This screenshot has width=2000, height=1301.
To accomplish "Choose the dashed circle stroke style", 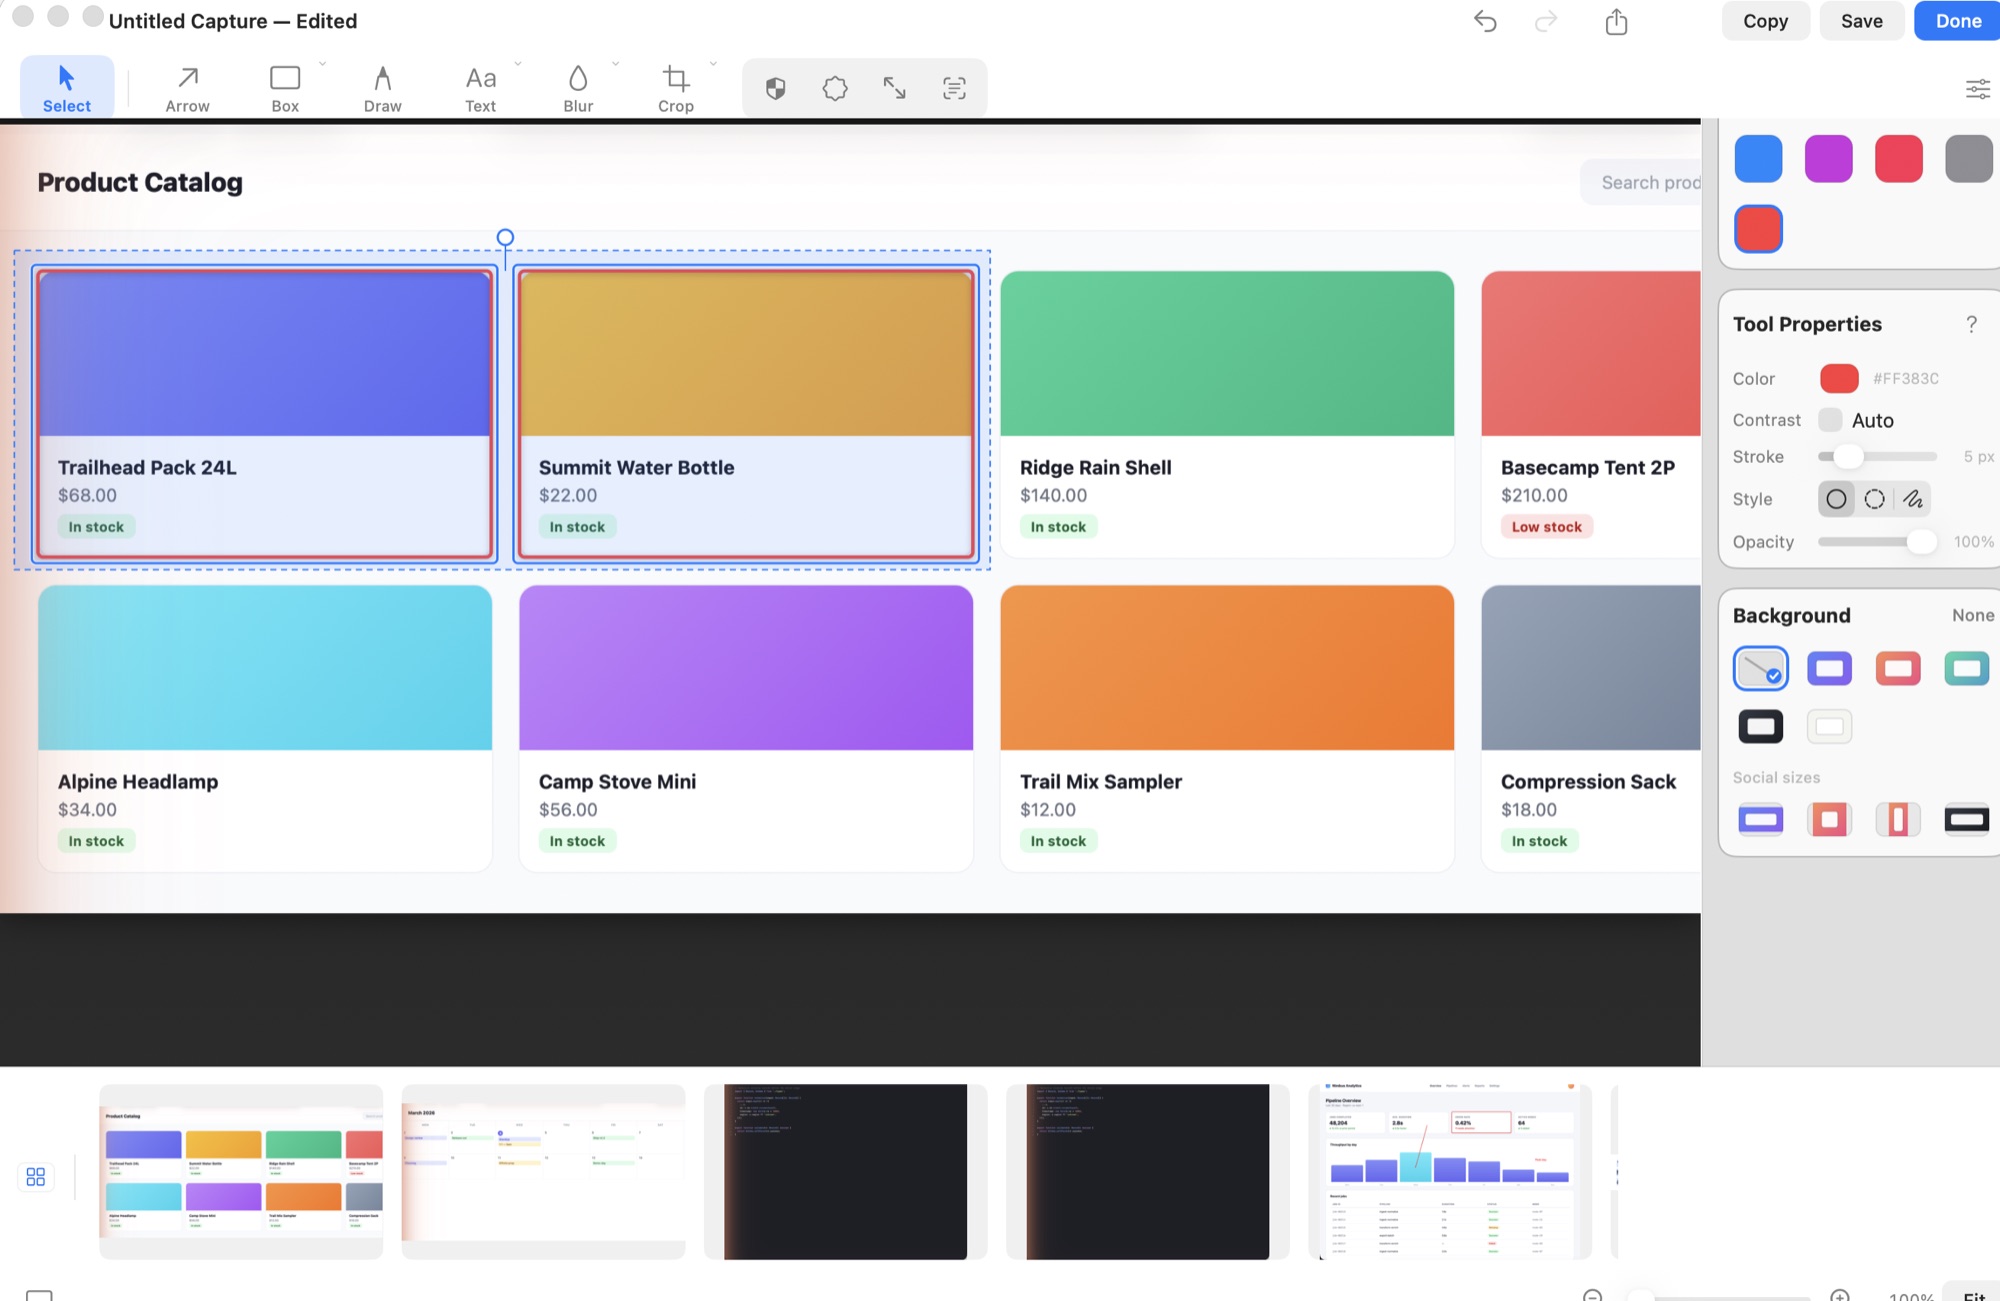I will 1875,499.
